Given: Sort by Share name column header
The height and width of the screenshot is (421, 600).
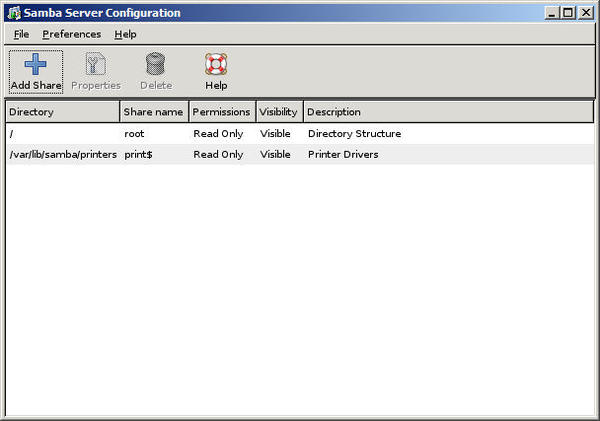Looking at the screenshot, I should [154, 112].
